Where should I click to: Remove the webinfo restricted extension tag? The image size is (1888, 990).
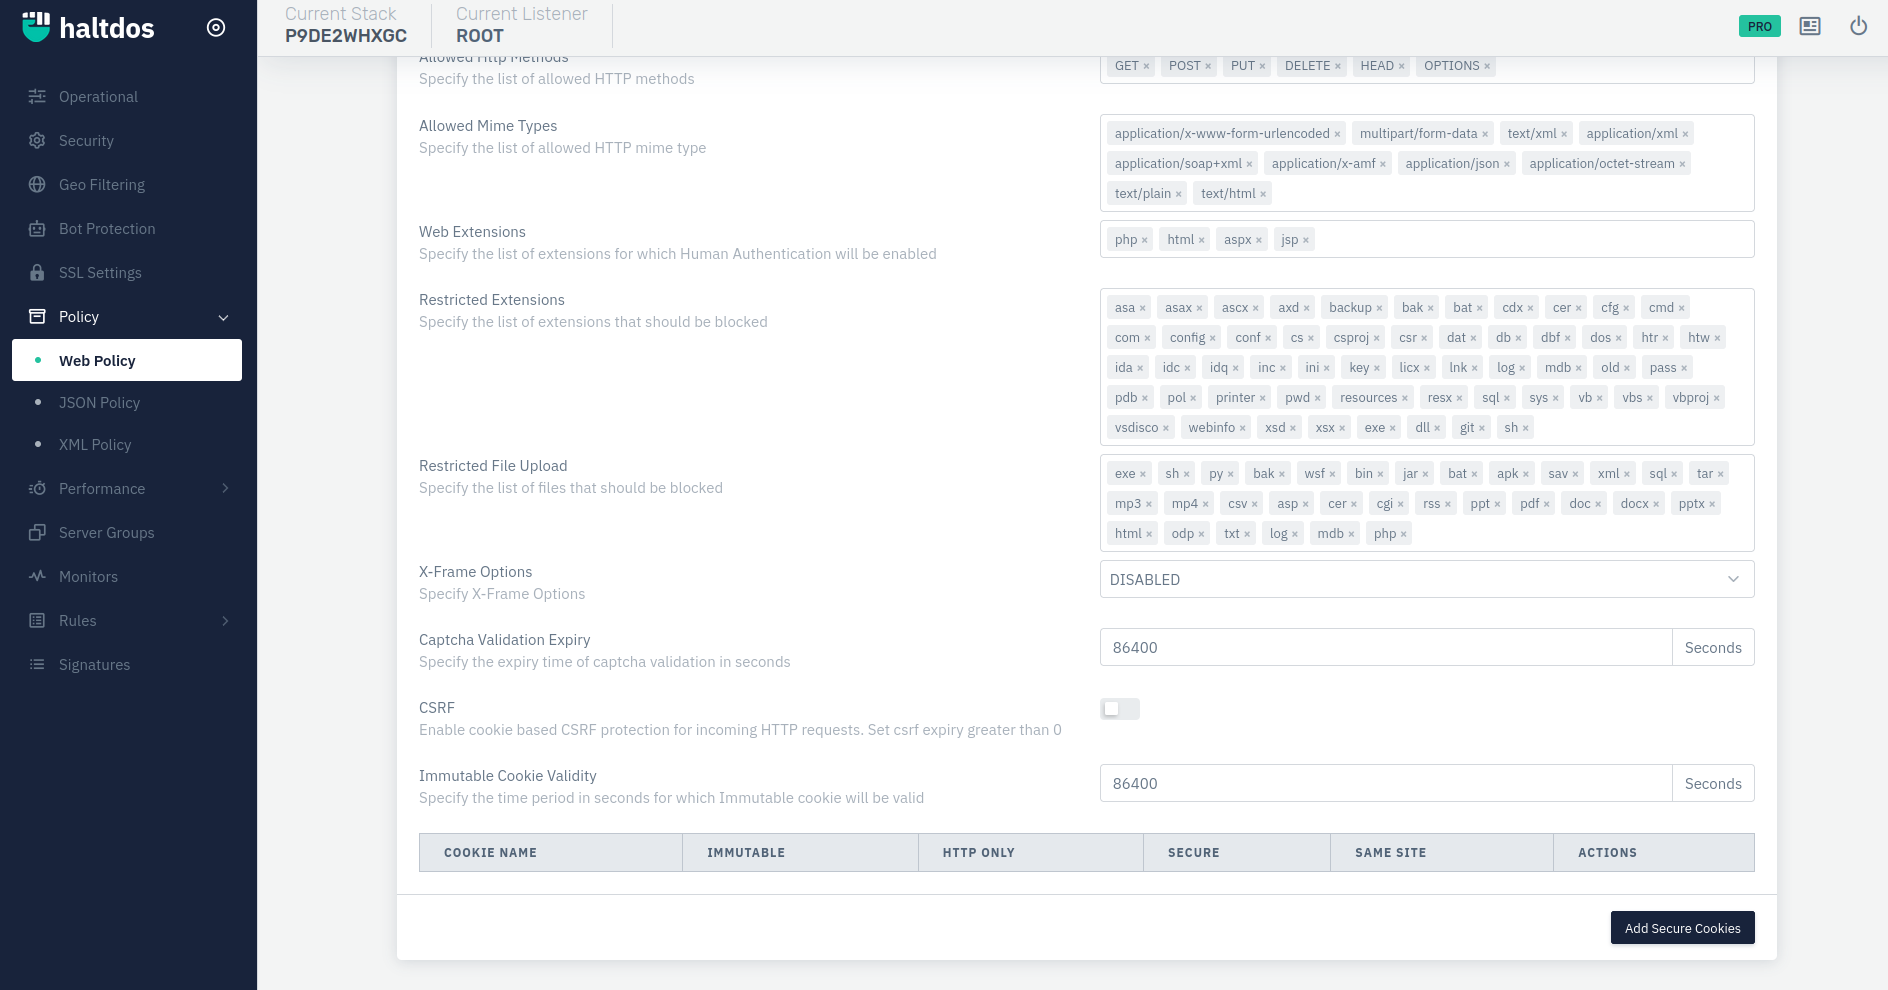1243,429
